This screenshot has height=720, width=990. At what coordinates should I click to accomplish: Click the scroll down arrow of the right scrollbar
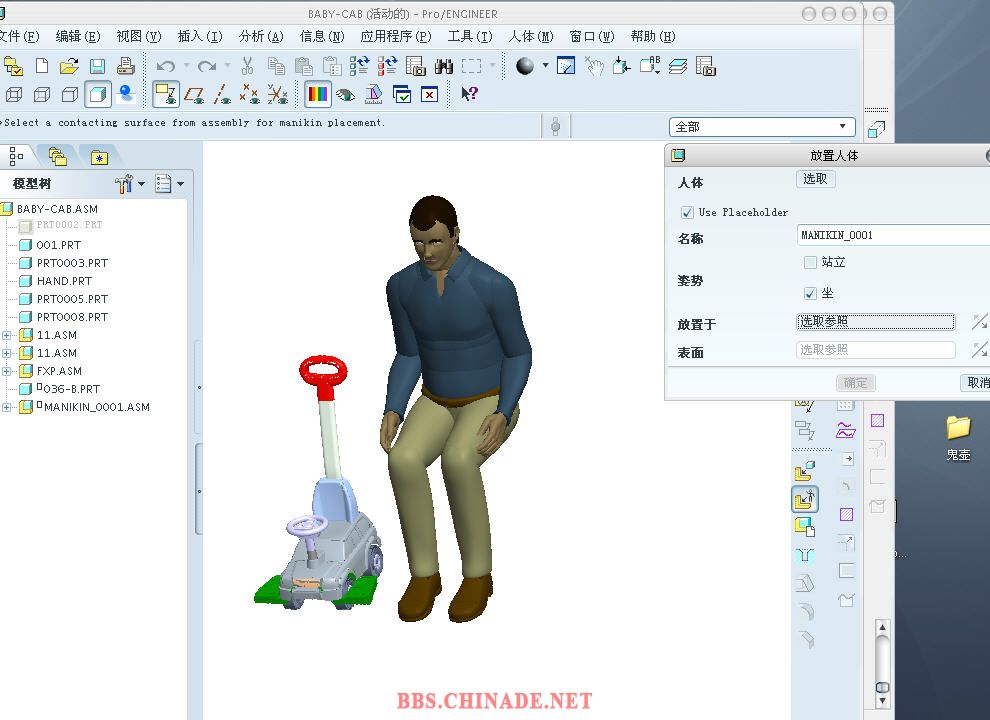[883, 701]
